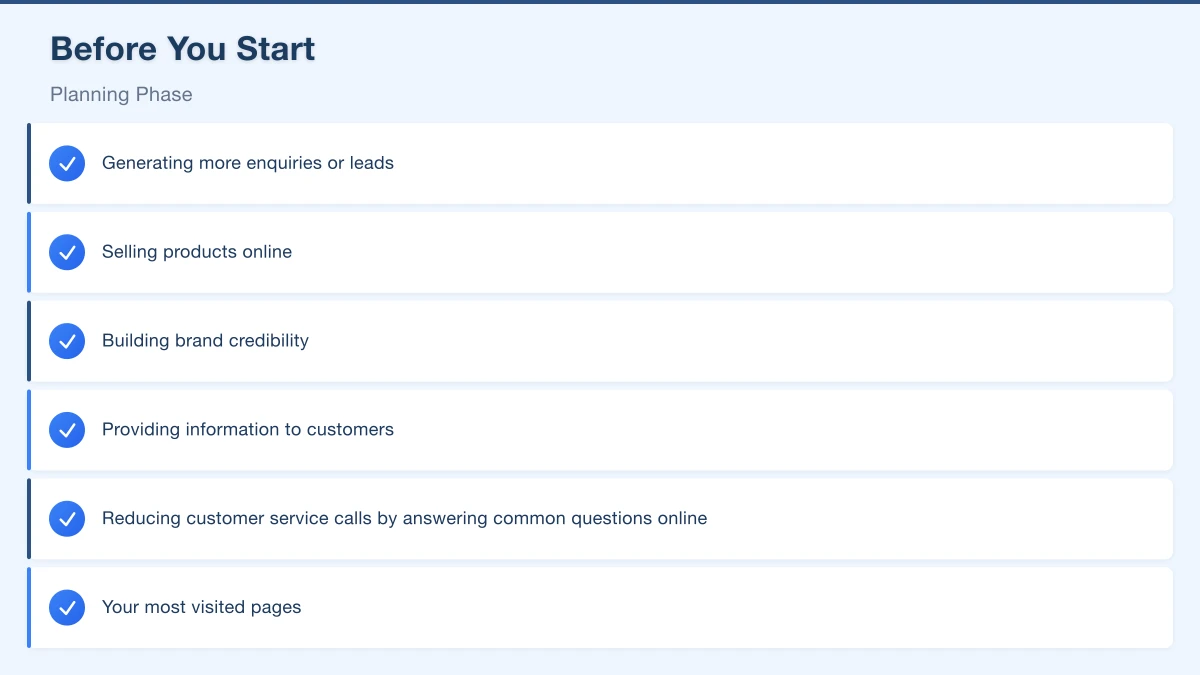Image resolution: width=1200 pixels, height=675 pixels.
Task: Click the accent bar of the Building brand card
Action: pos(29,341)
